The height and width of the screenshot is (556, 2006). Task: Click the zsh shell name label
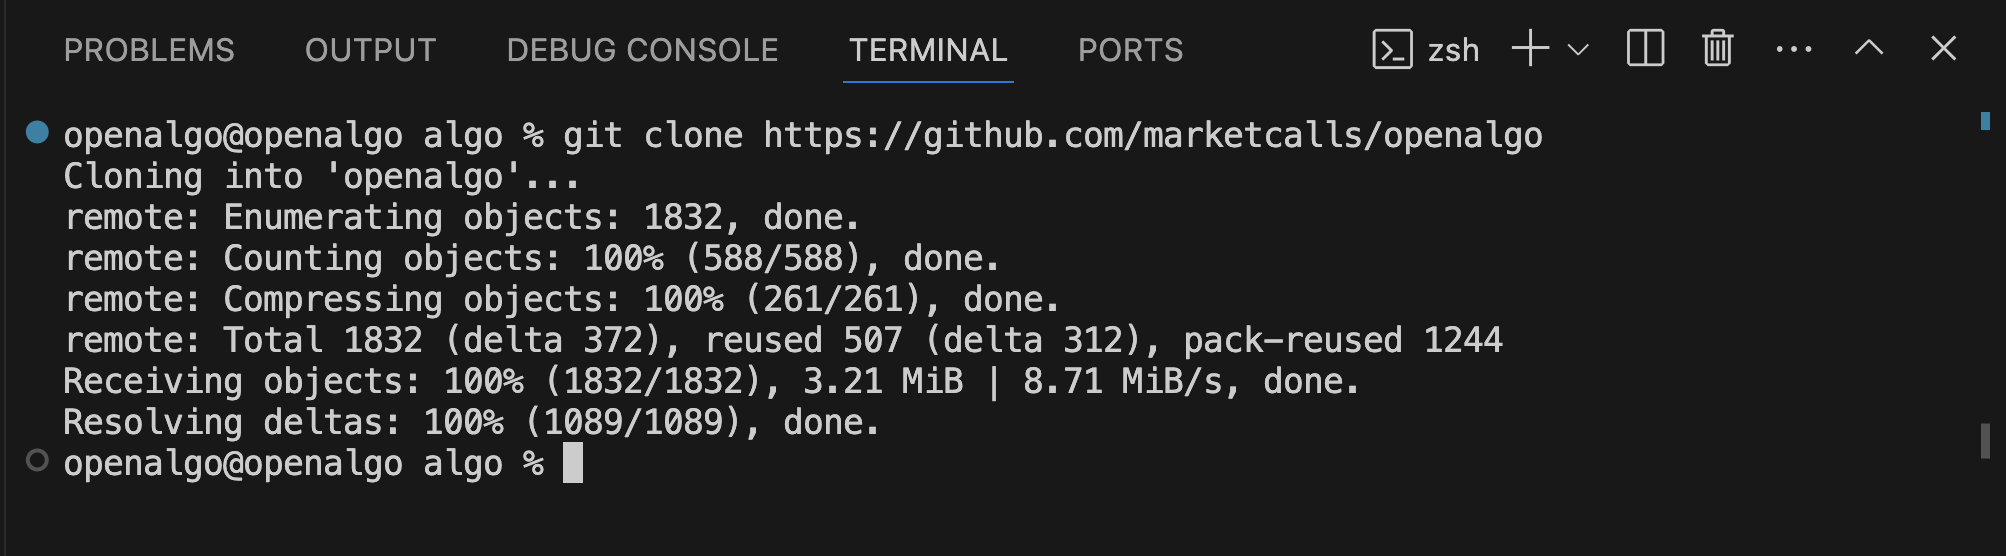(x=1453, y=50)
